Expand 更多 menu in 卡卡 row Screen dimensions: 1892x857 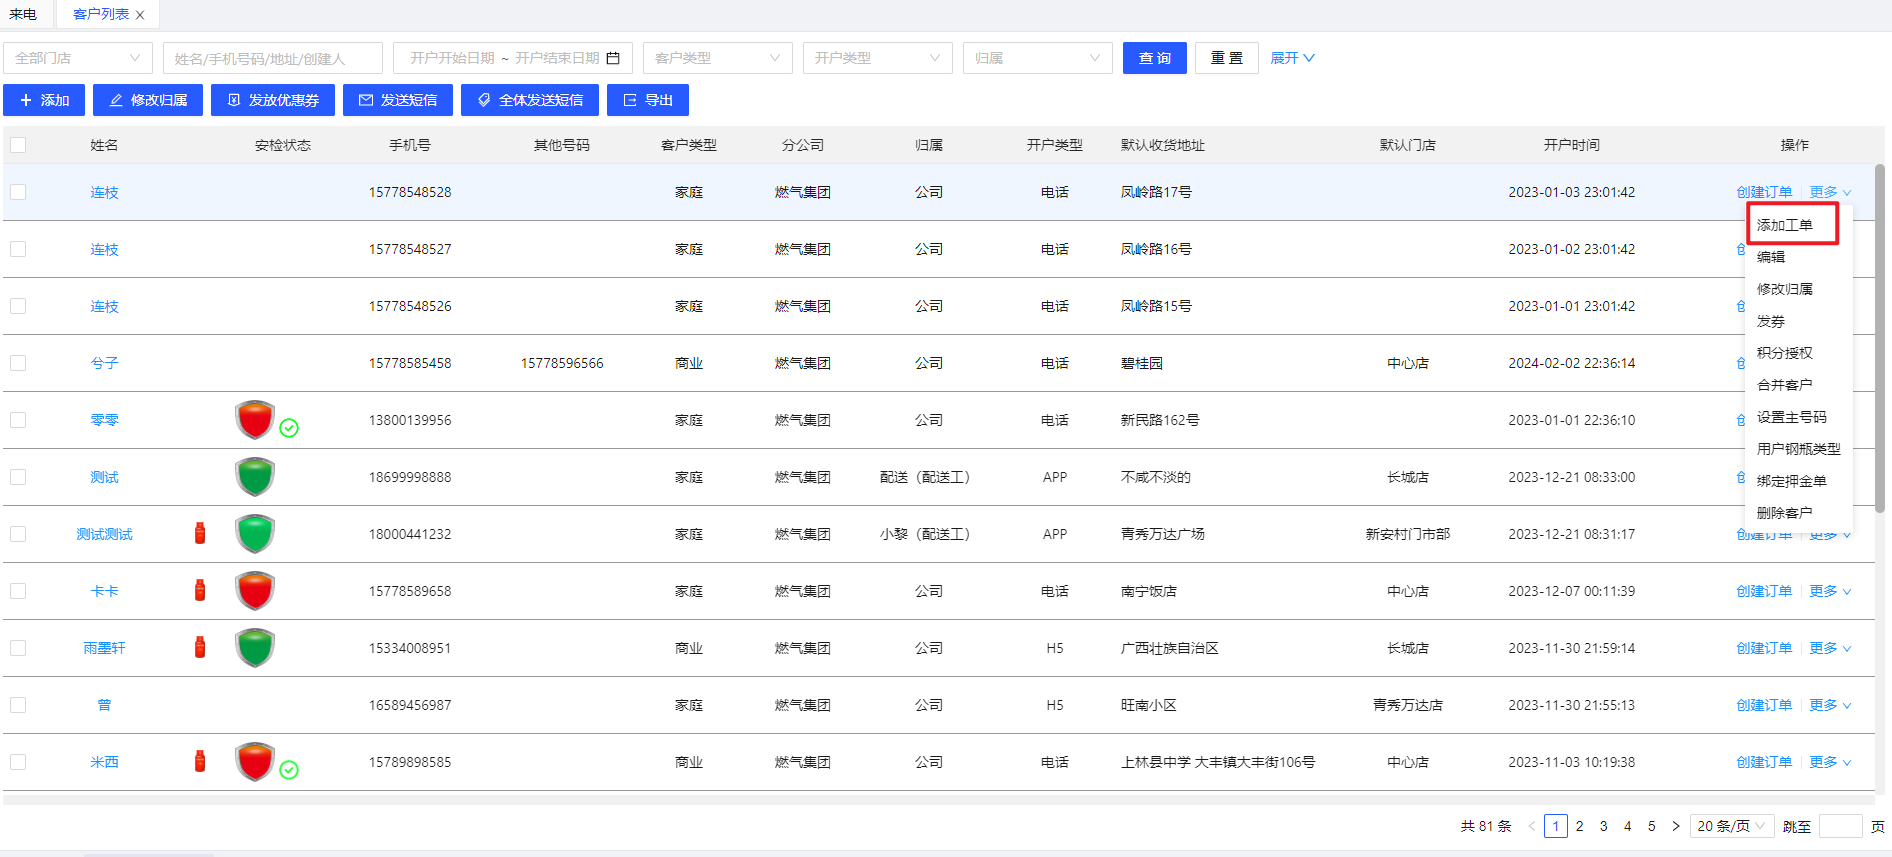point(1830,591)
